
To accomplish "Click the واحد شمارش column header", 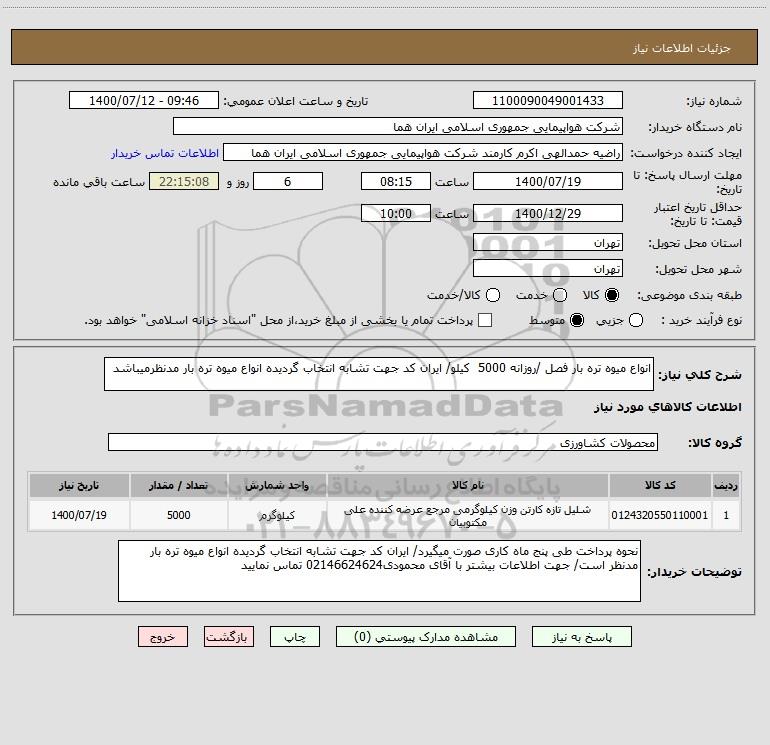I will click(277, 486).
